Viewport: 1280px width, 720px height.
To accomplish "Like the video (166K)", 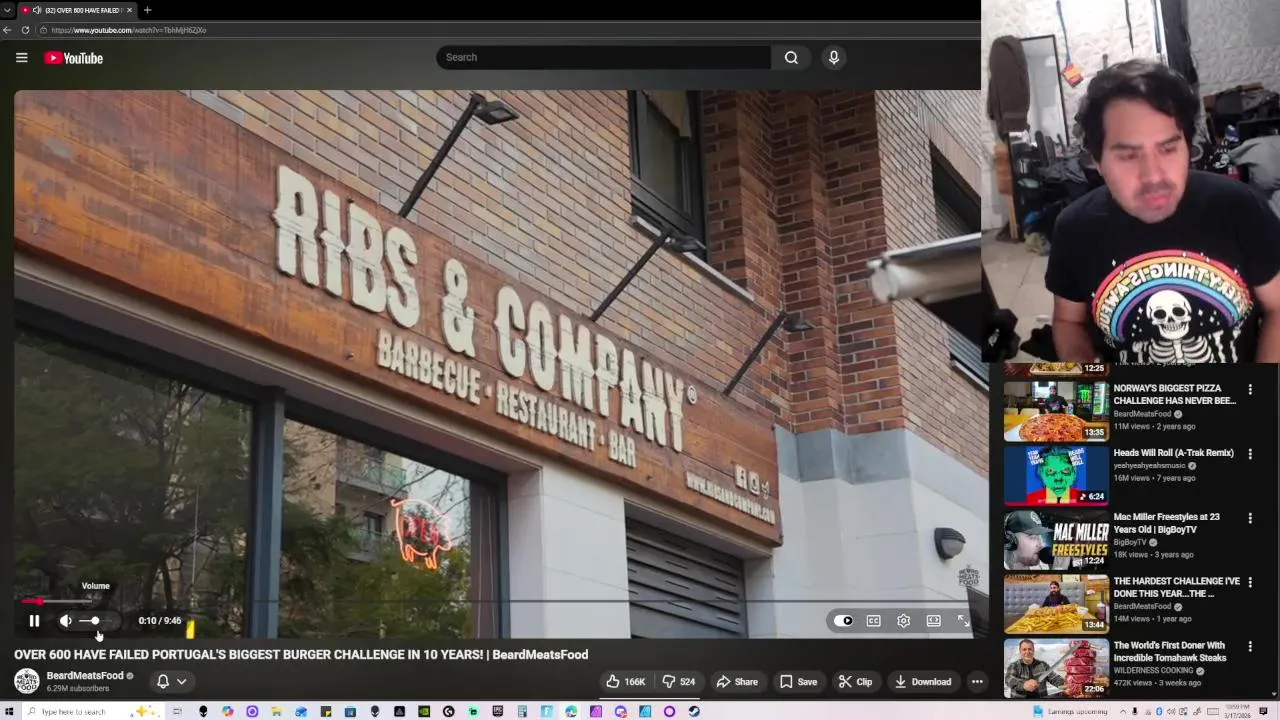I will click(626, 682).
